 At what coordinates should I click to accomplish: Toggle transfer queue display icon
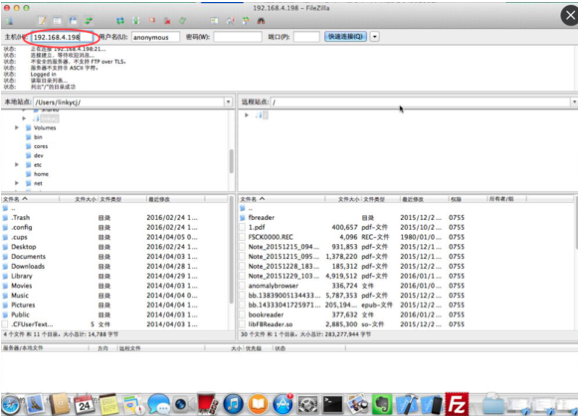(x=89, y=21)
